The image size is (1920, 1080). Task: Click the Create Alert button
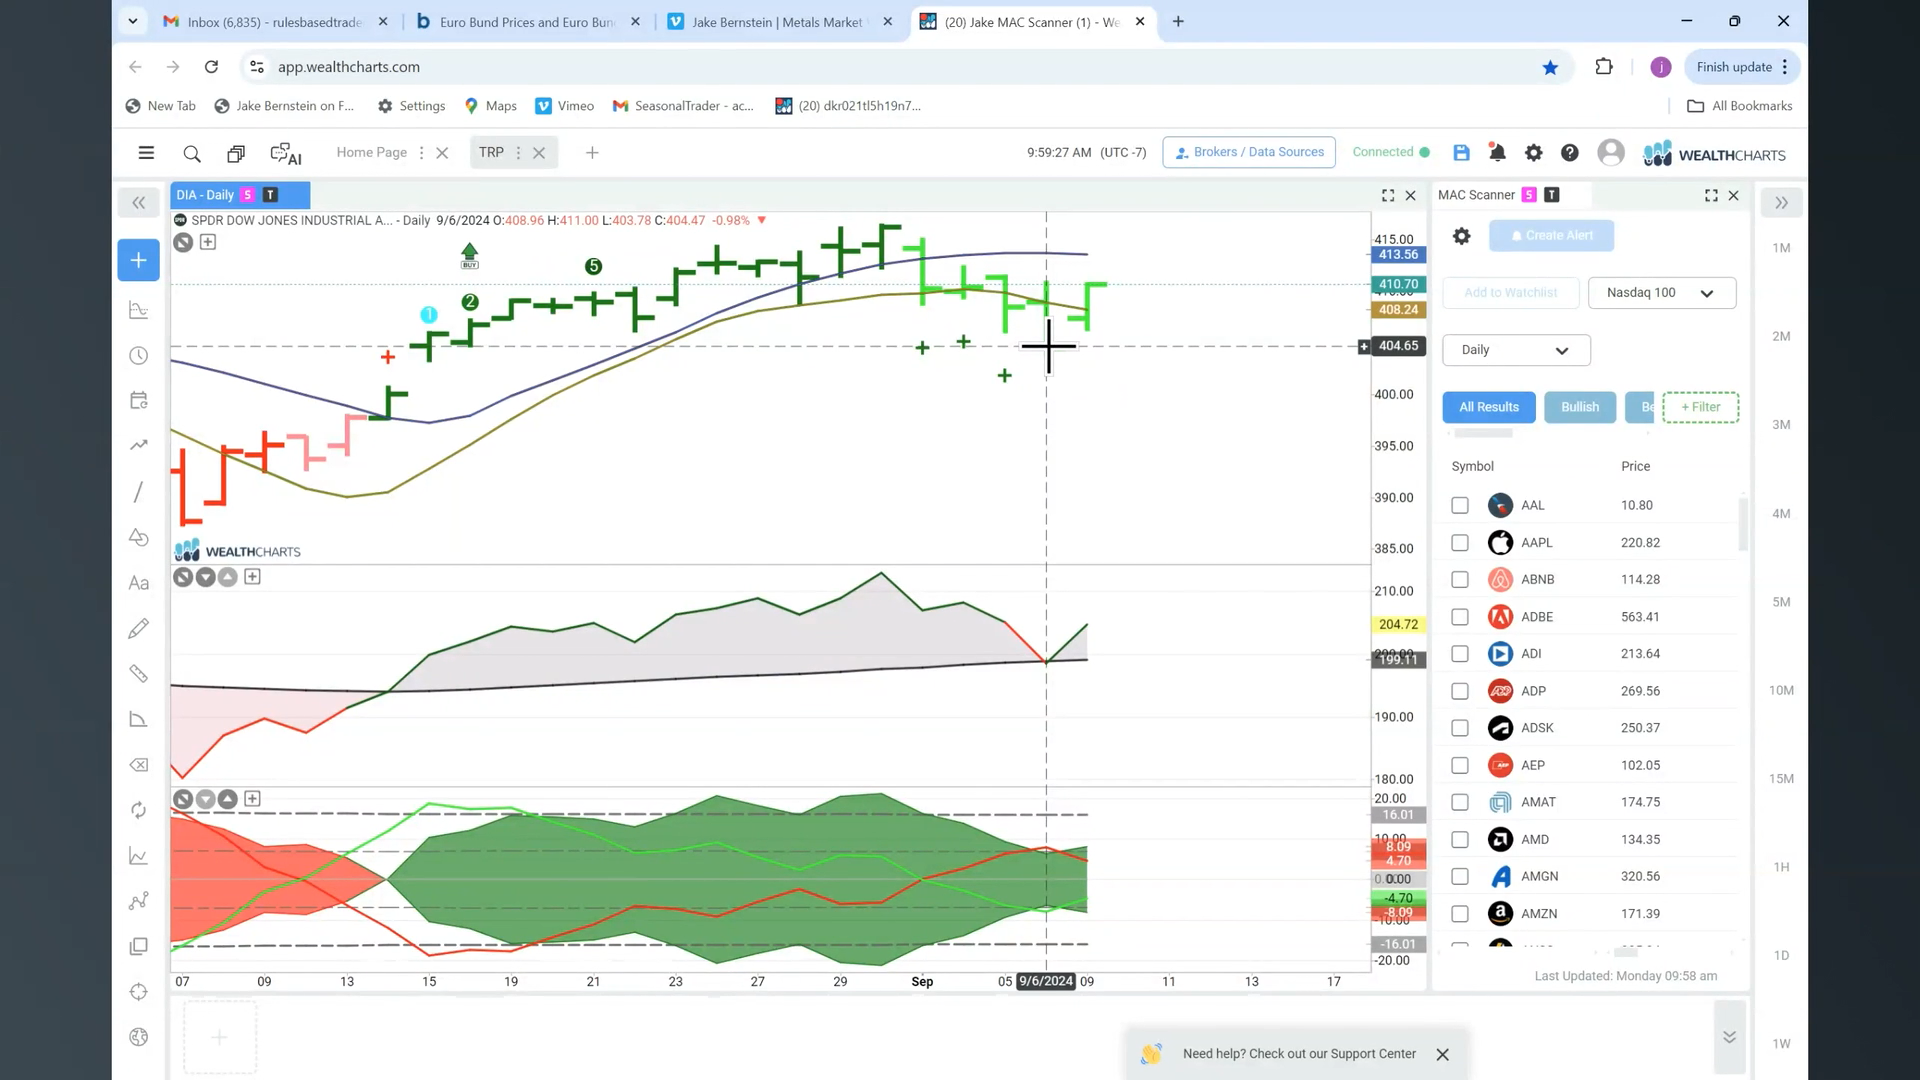pyautogui.click(x=1551, y=236)
